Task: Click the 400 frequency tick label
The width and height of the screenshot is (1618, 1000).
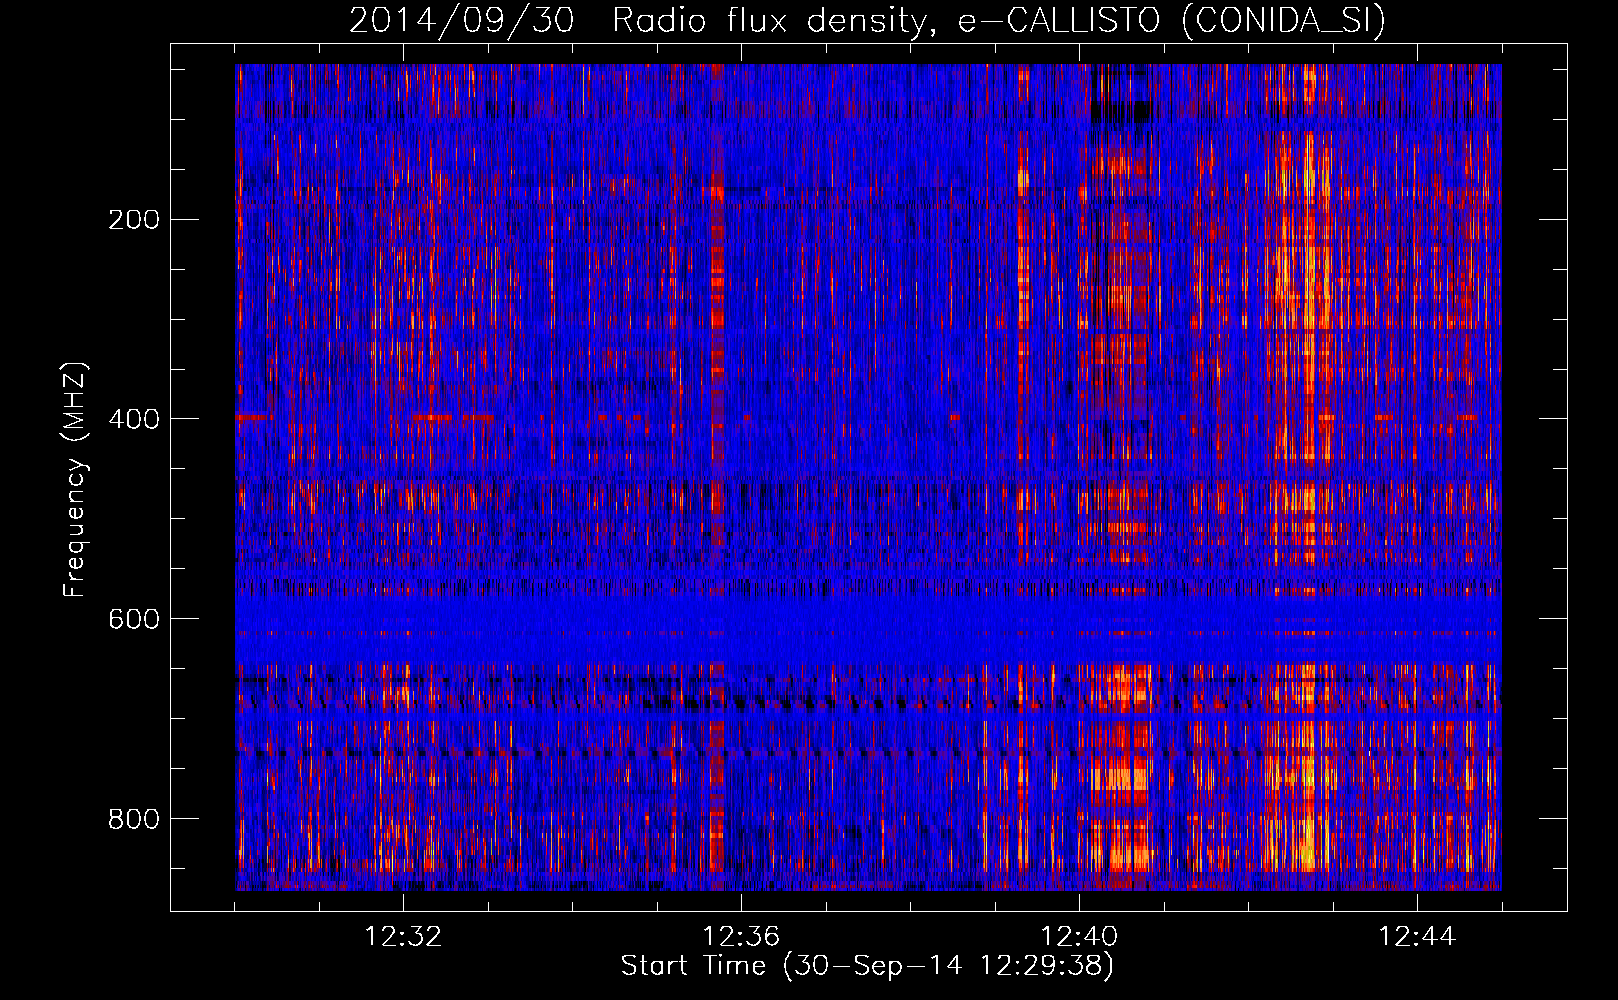Action: 134,419
